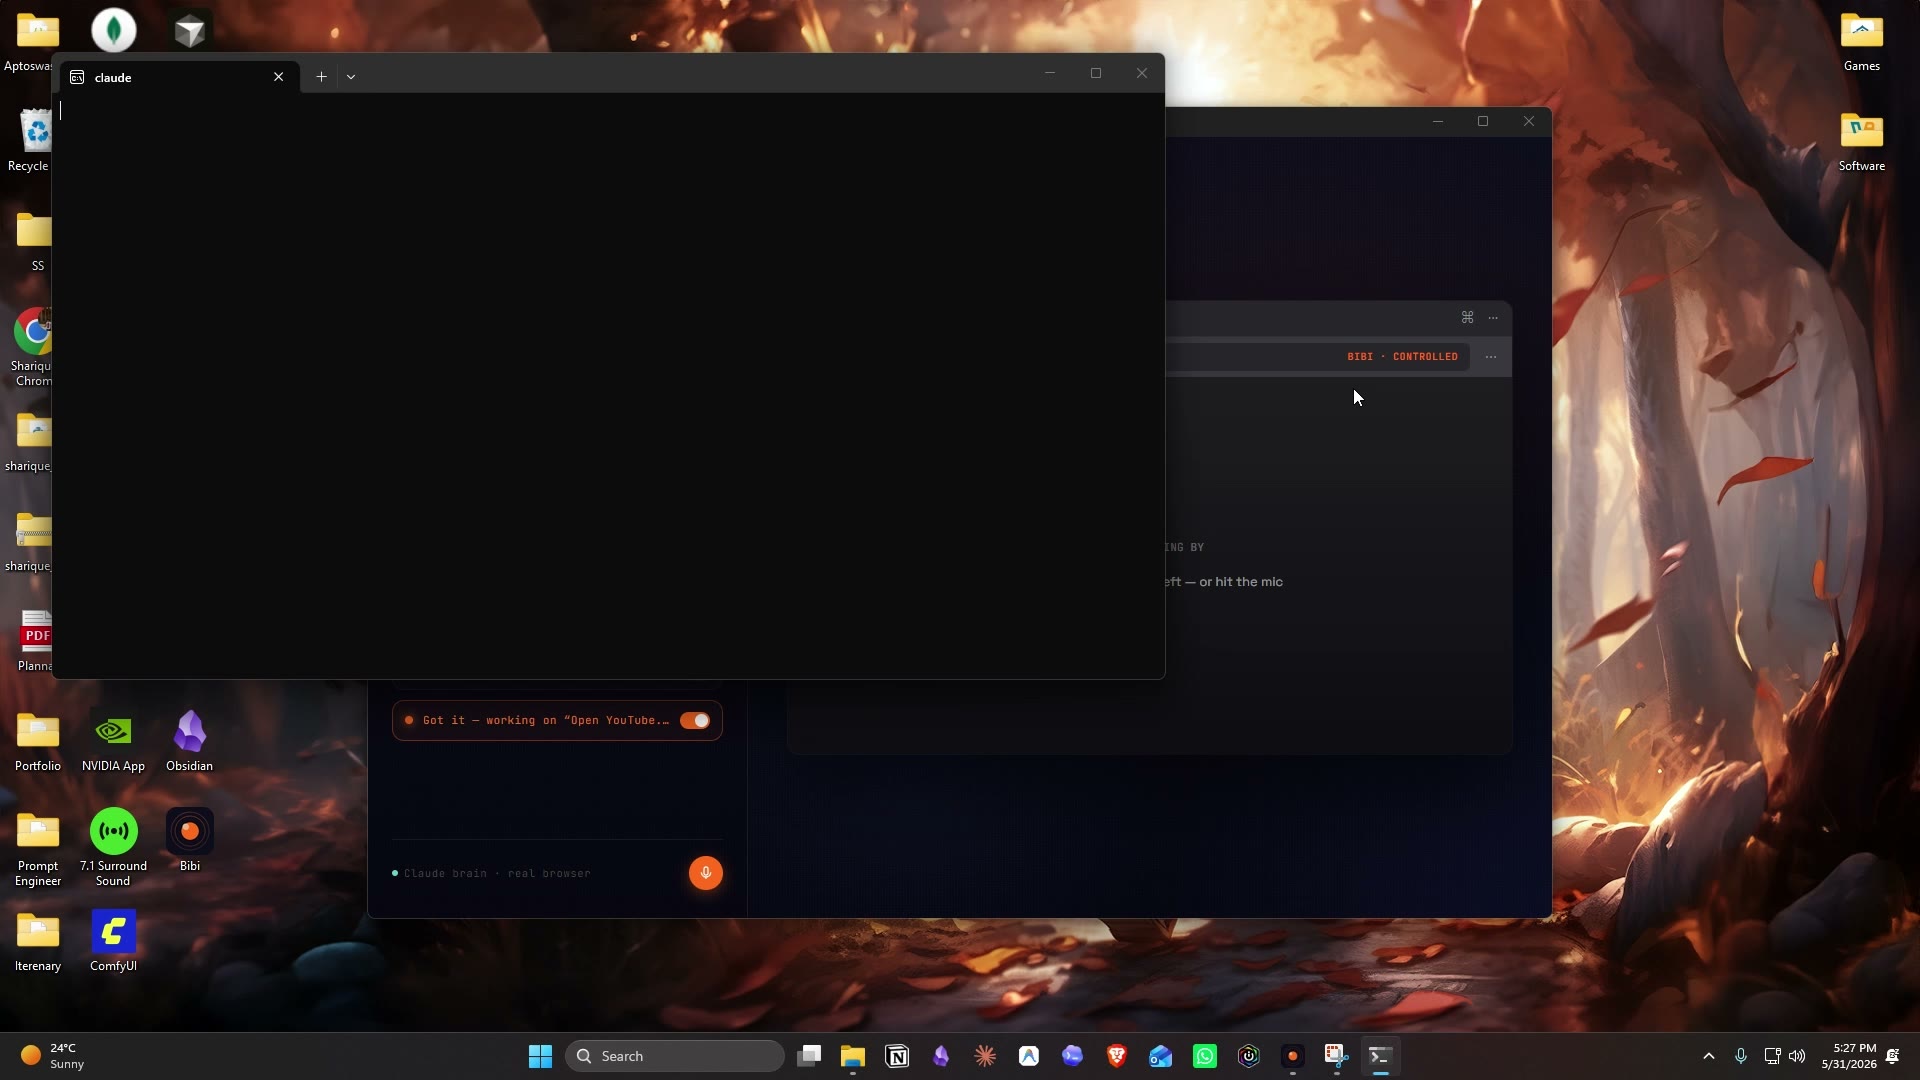Click the taskbar Search box
The height and width of the screenshot is (1080, 1920).
(x=675, y=1056)
